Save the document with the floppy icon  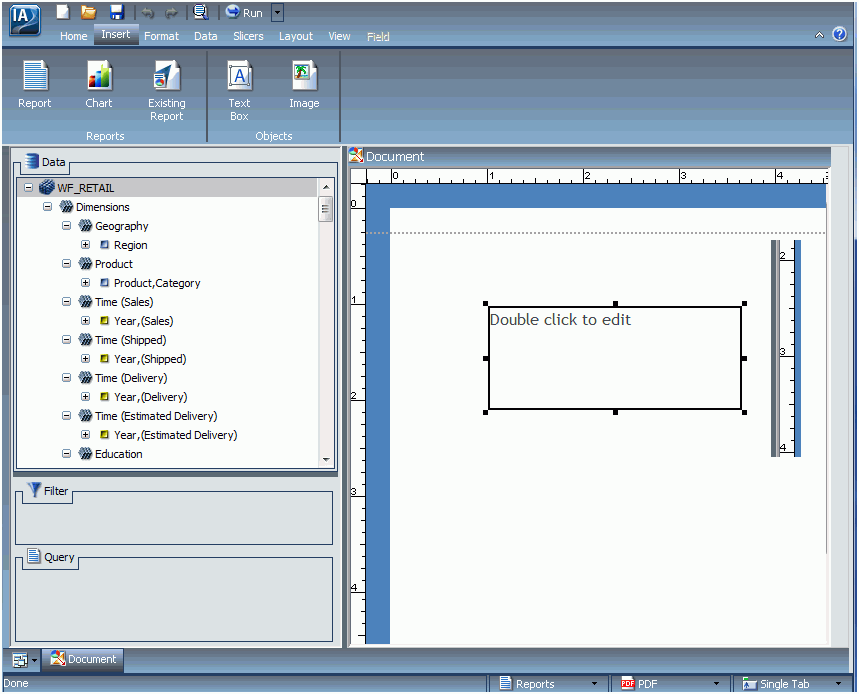click(x=117, y=12)
